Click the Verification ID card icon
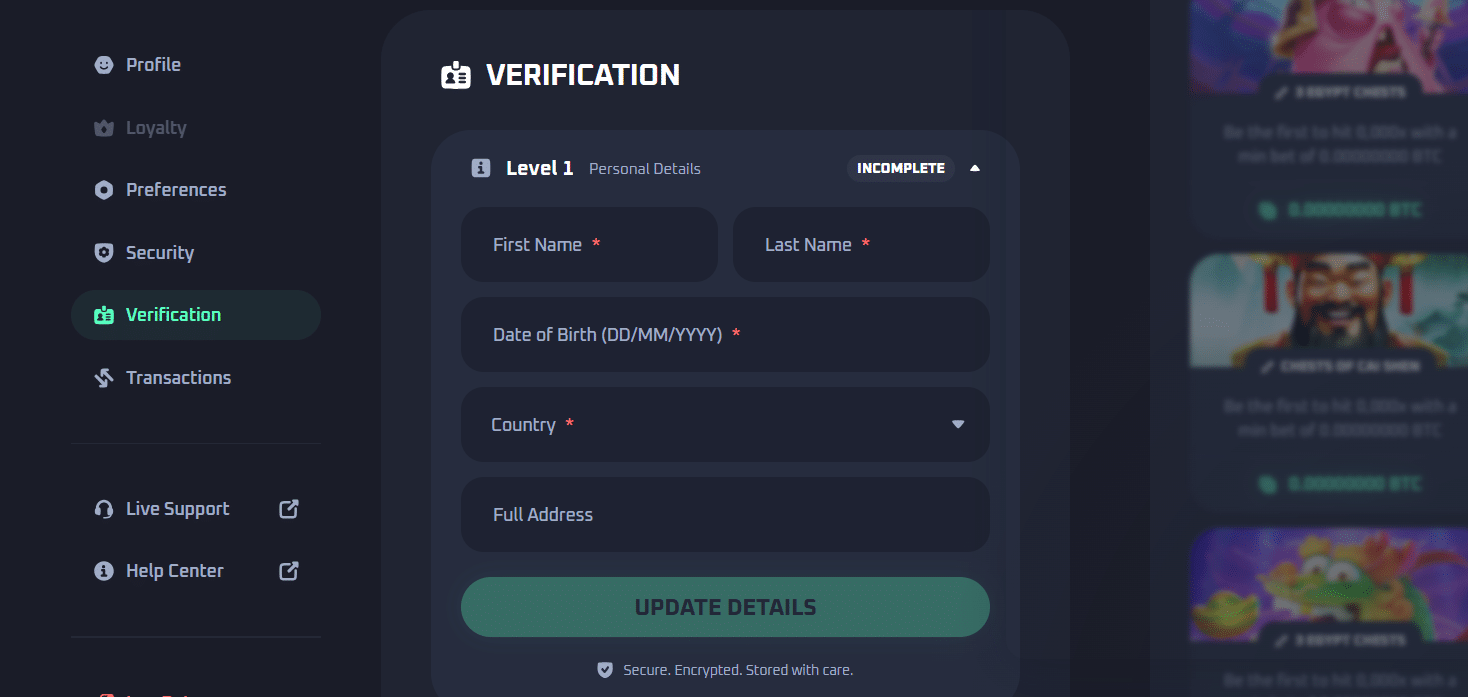The image size is (1468, 697). (103, 314)
